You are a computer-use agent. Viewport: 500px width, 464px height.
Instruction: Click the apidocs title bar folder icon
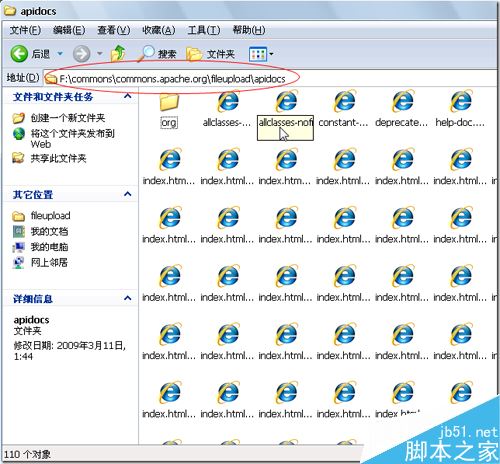point(10,11)
